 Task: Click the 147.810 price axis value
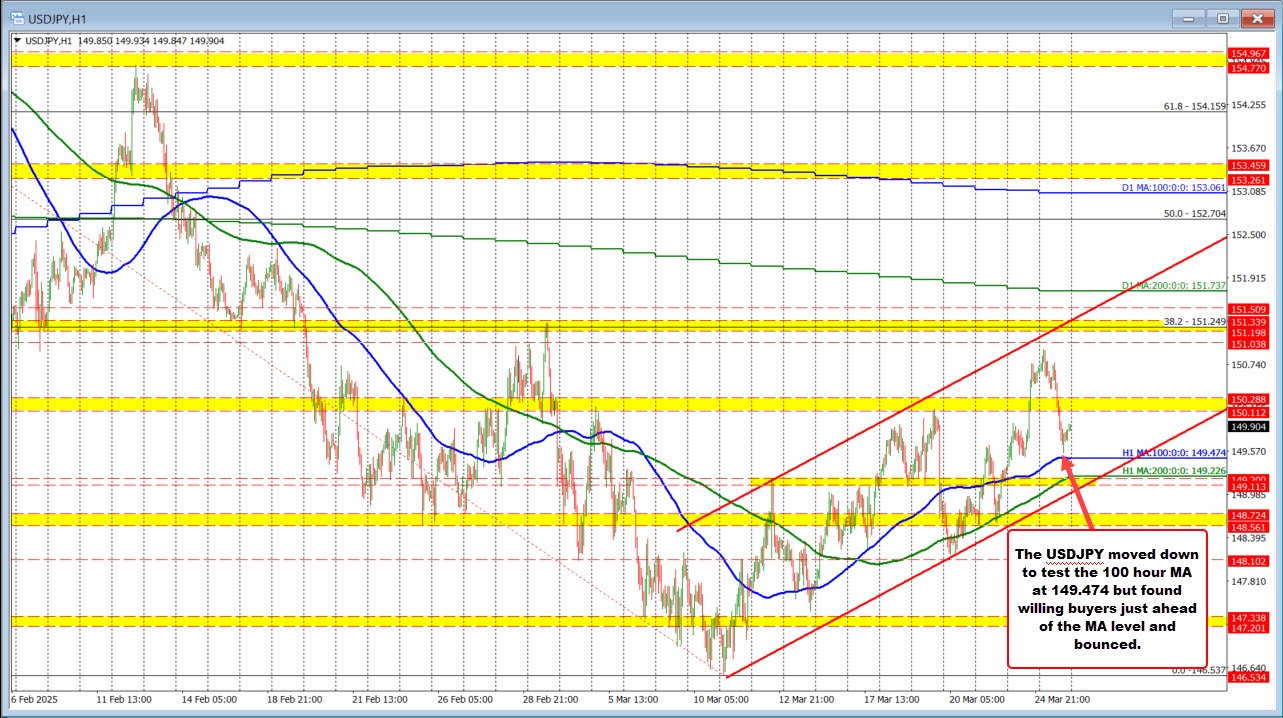tap(1249, 581)
